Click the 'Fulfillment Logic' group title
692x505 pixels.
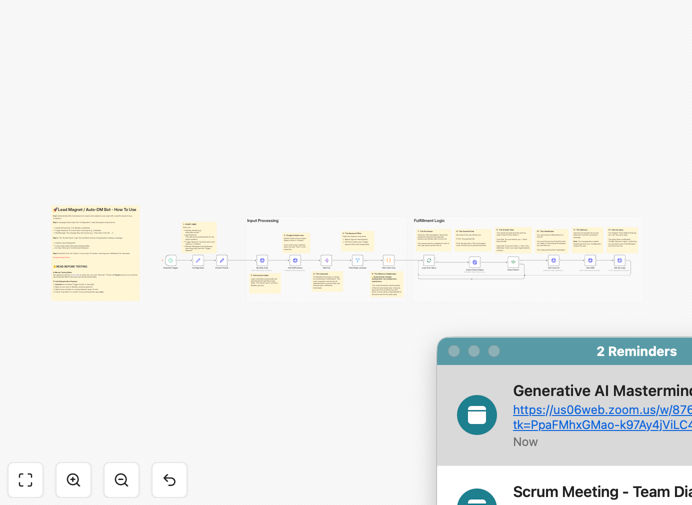click(429, 220)
